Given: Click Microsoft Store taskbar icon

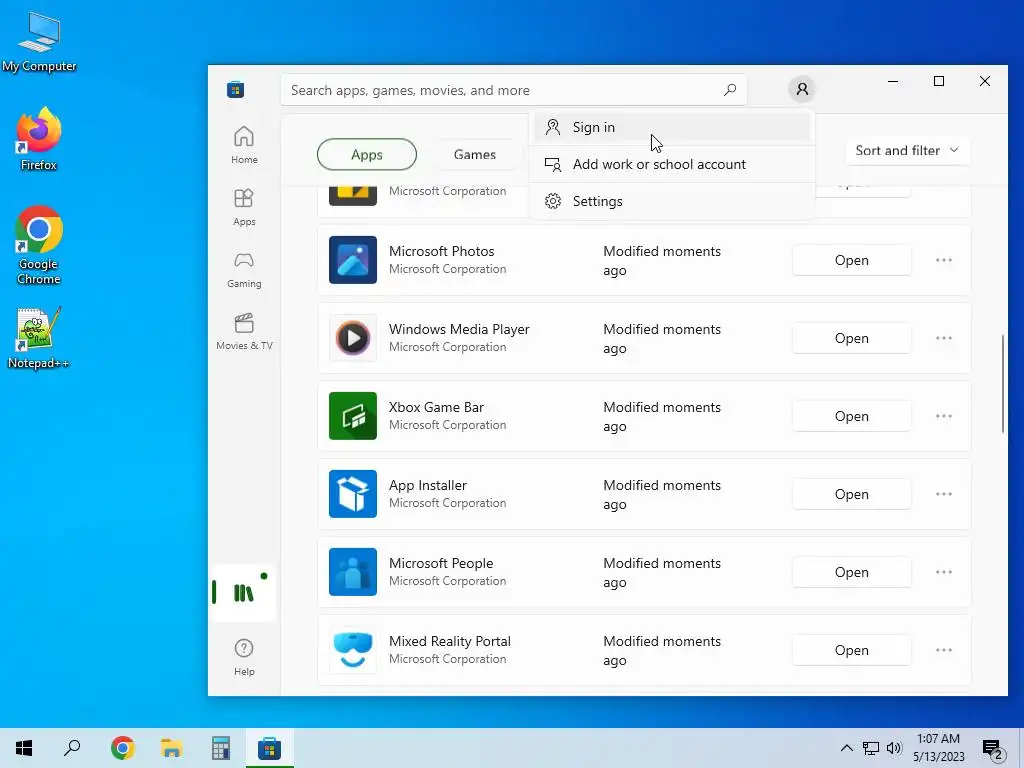Looking at the screenshot, I should pyautogui.click(x=270, y=748).
